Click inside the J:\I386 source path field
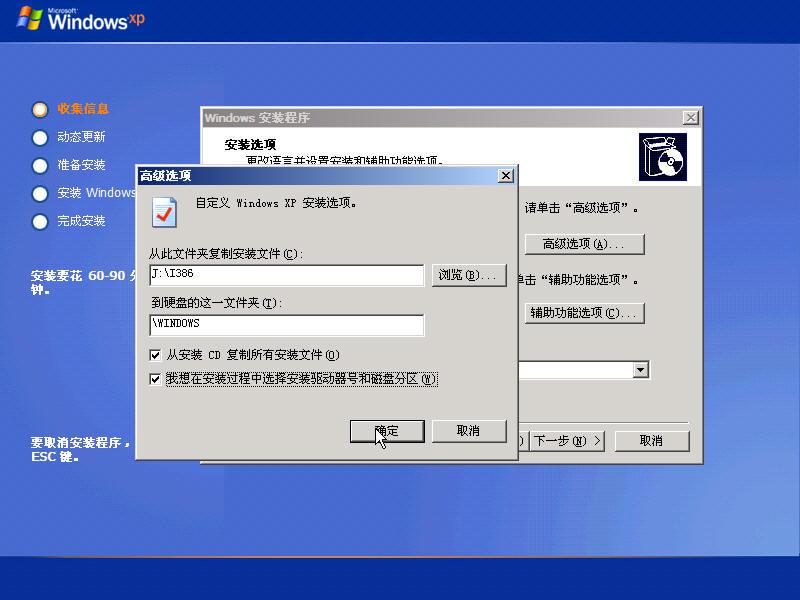This screenshot has width=800, height=600. point(285,274)
